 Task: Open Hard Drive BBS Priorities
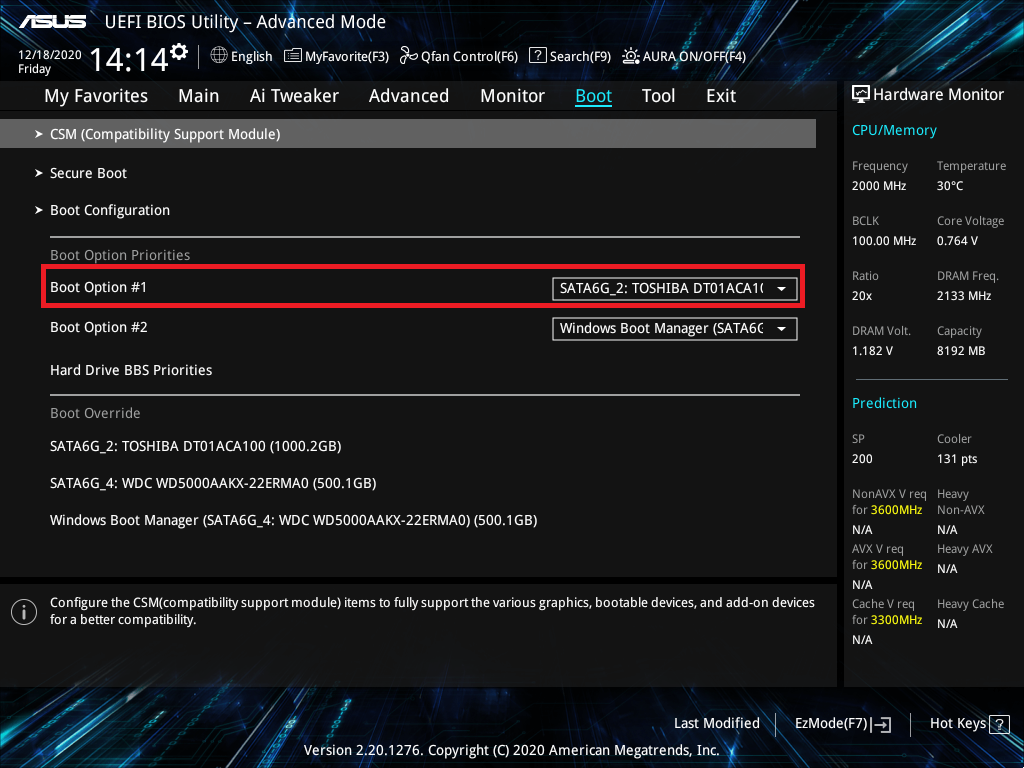(x=131, y=370)
